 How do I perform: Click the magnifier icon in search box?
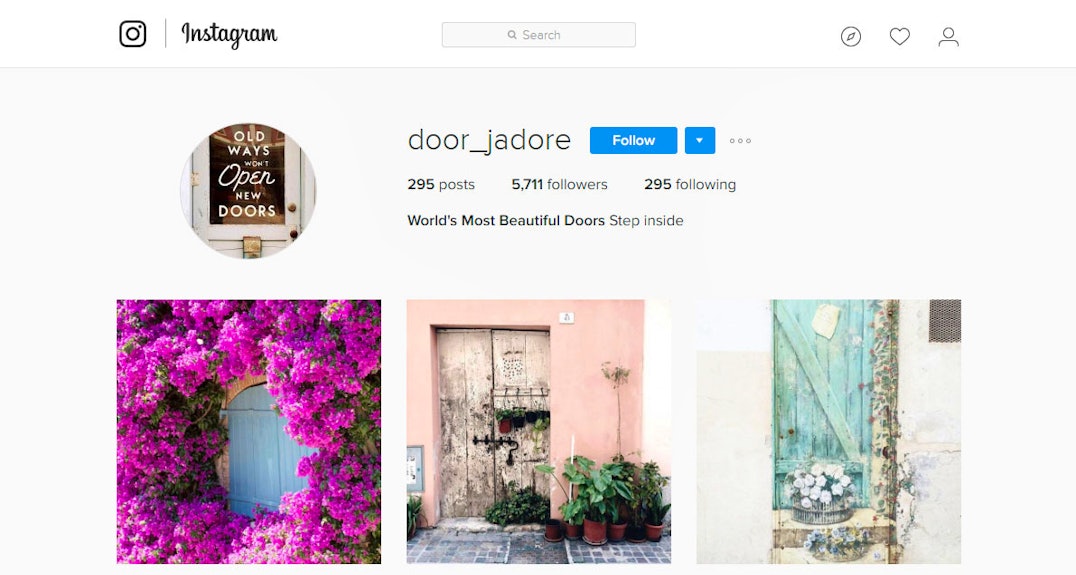[x=512, y=35]
